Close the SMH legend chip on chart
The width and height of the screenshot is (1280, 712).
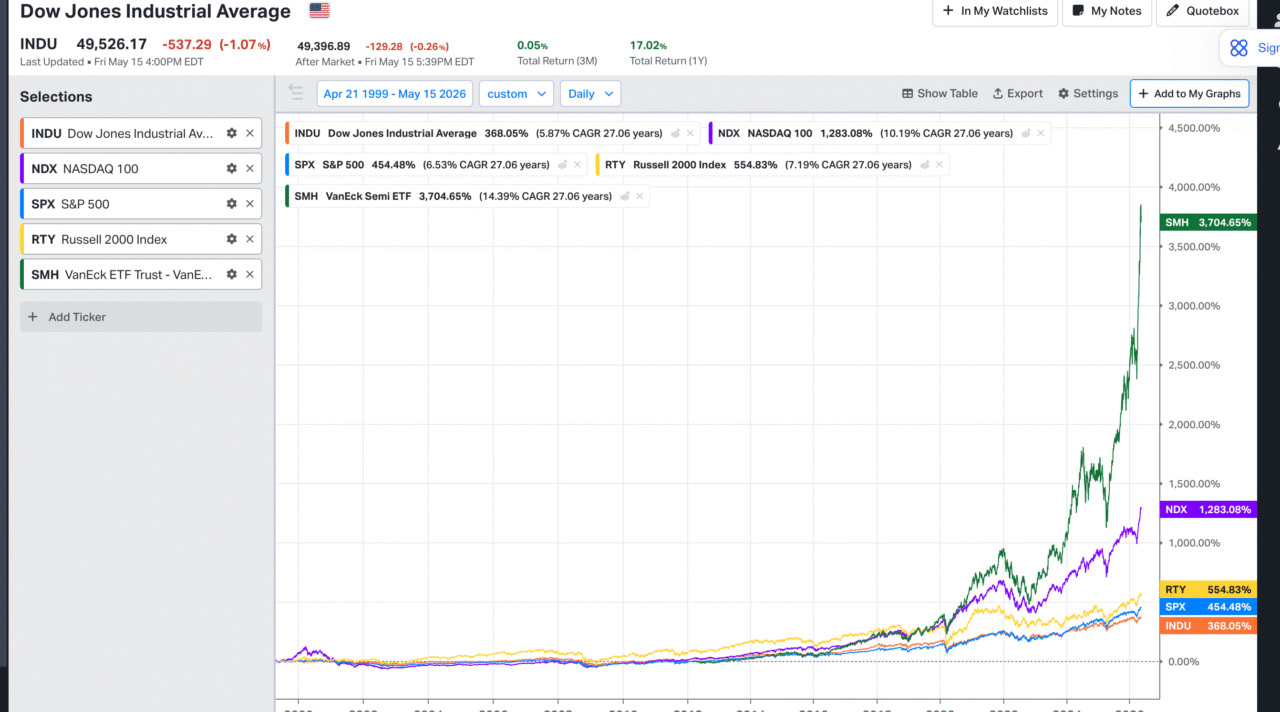pos(640,196)
